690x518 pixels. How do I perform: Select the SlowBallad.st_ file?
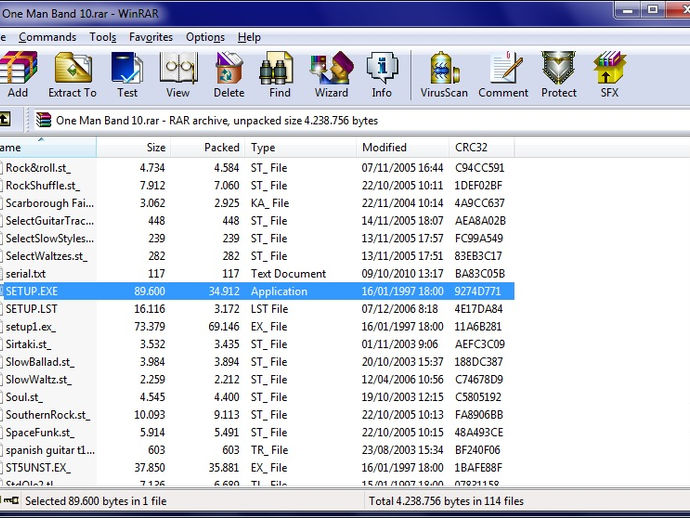(40, 362)
